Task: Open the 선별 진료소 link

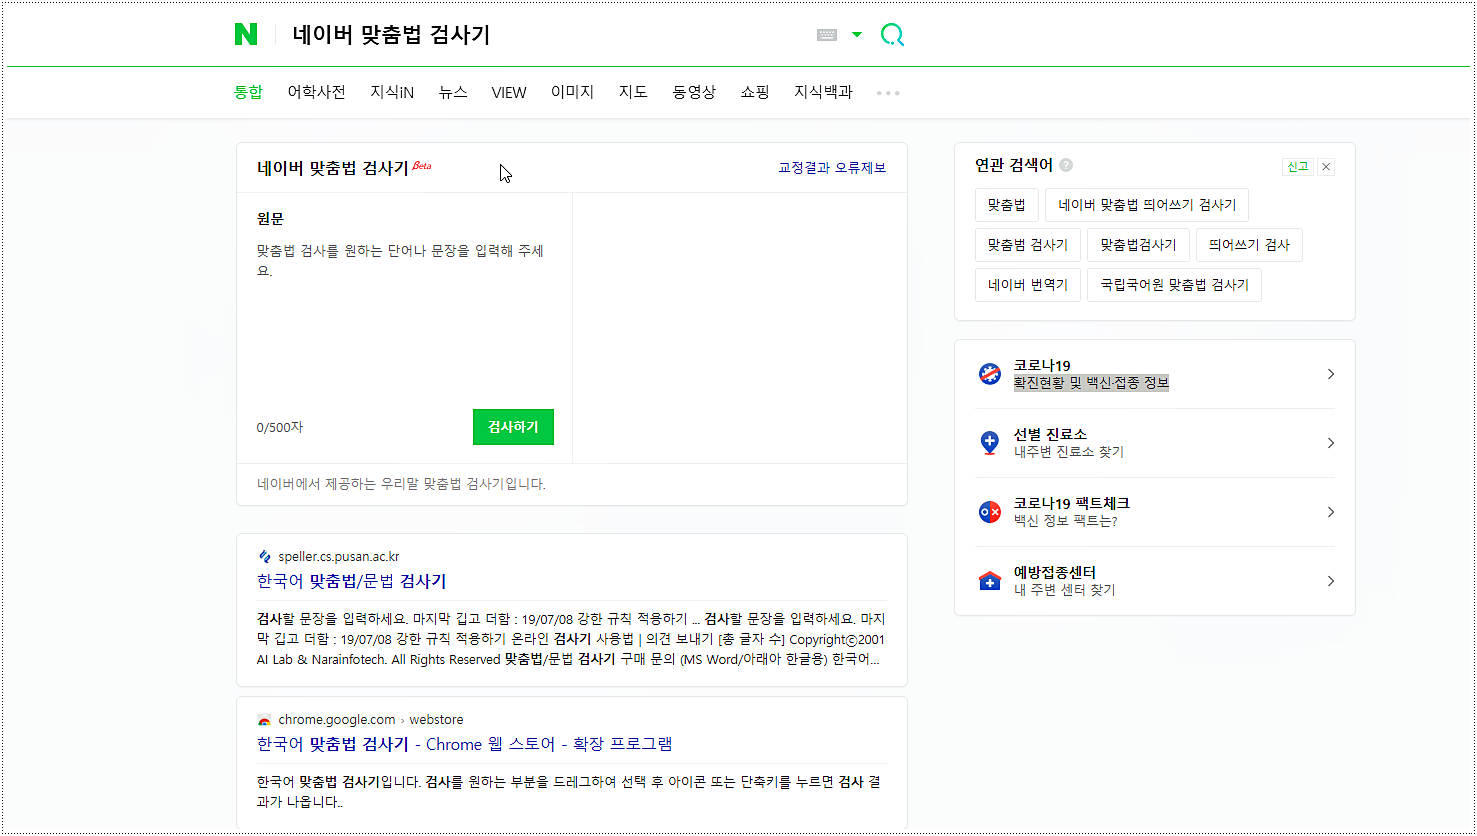Action: tap(1050, 435)
